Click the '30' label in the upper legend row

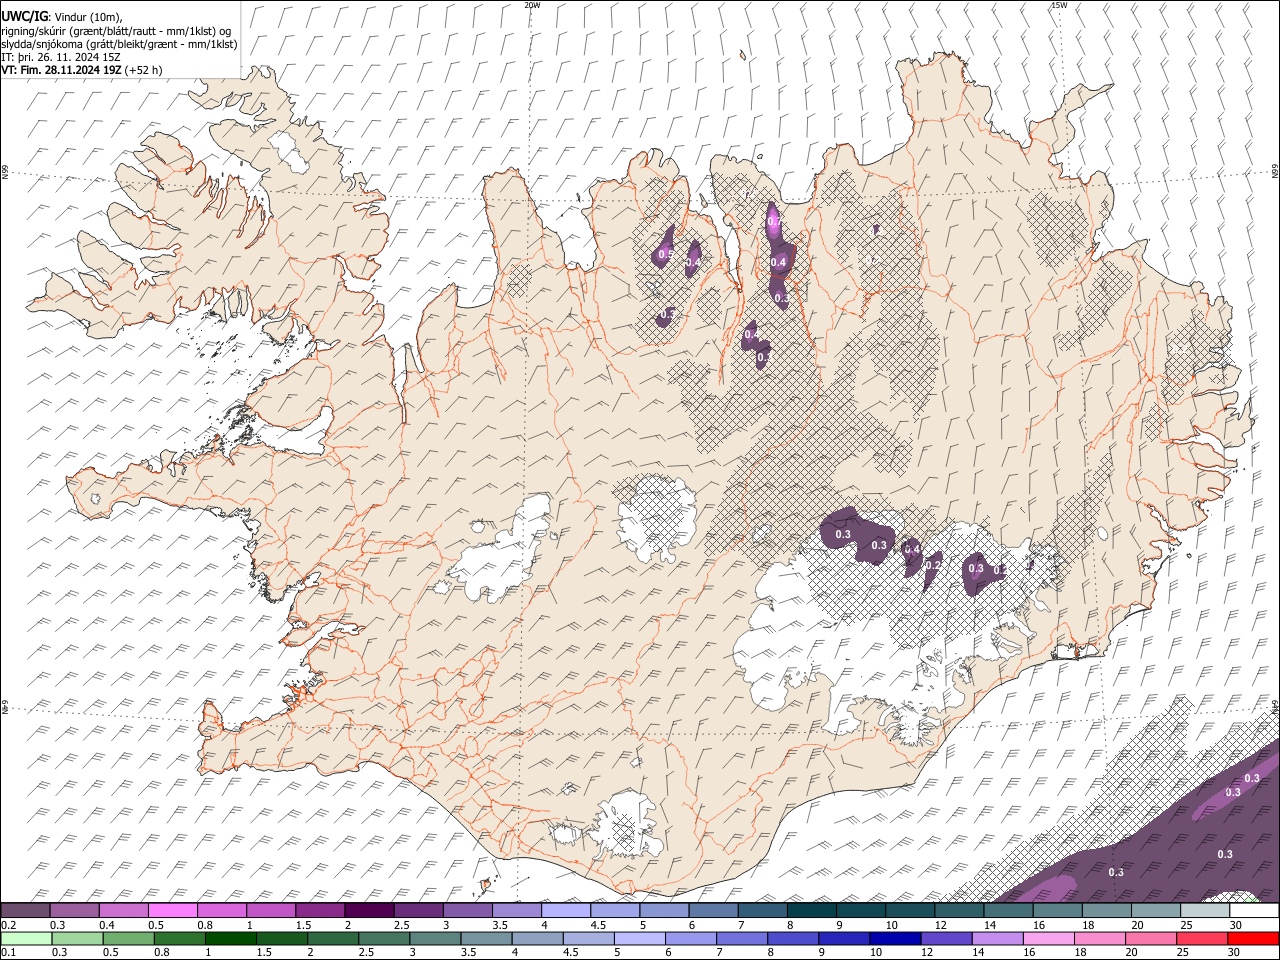(x=1236, y=925)
